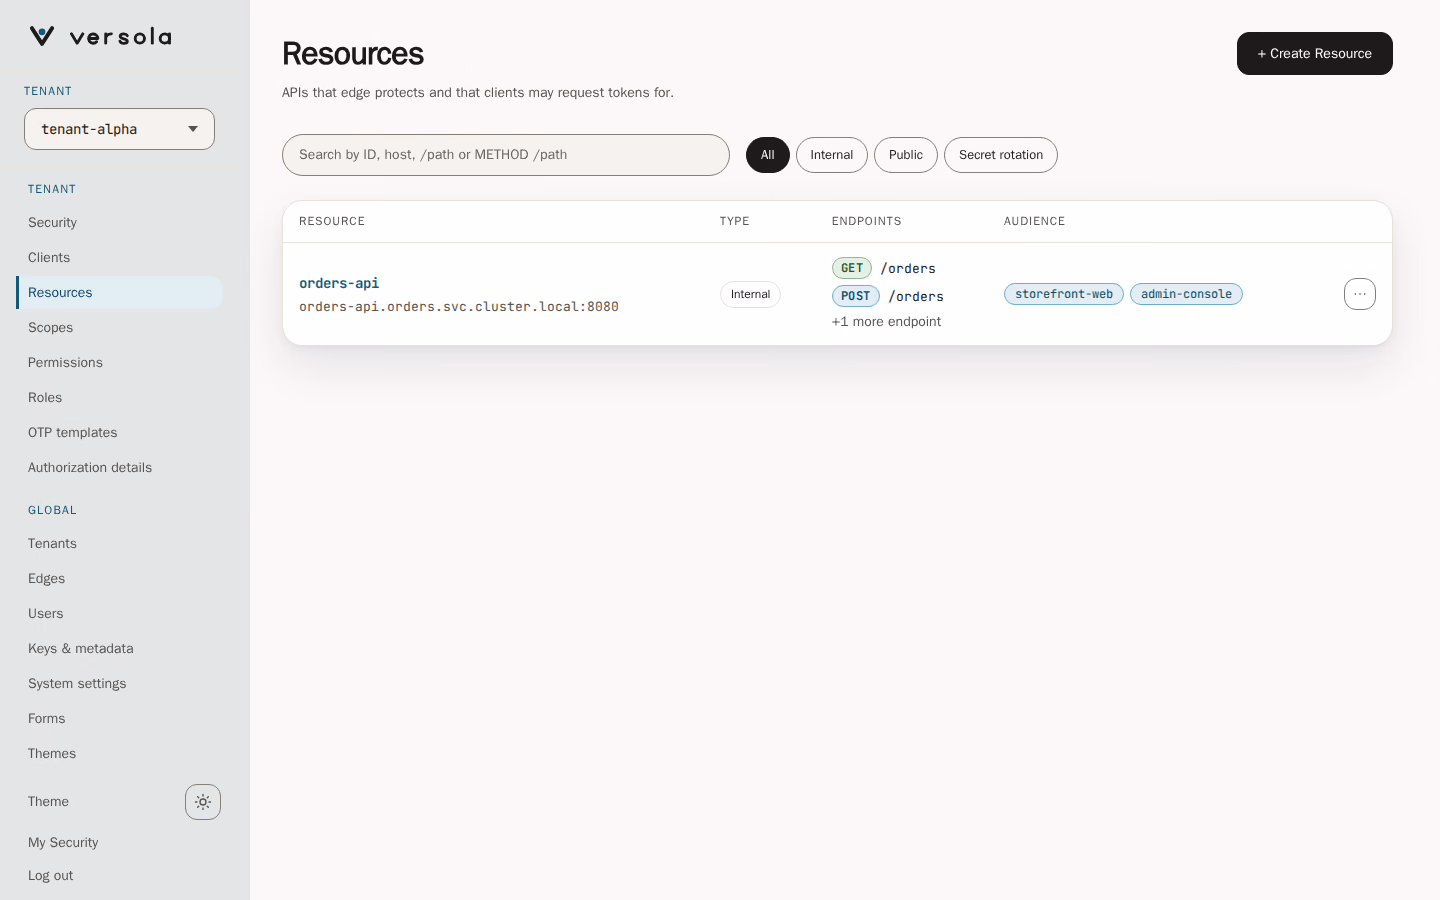The image size is (1440, 900).
Task: Filter resources by Internal type
Action: (x=832, y=155)
